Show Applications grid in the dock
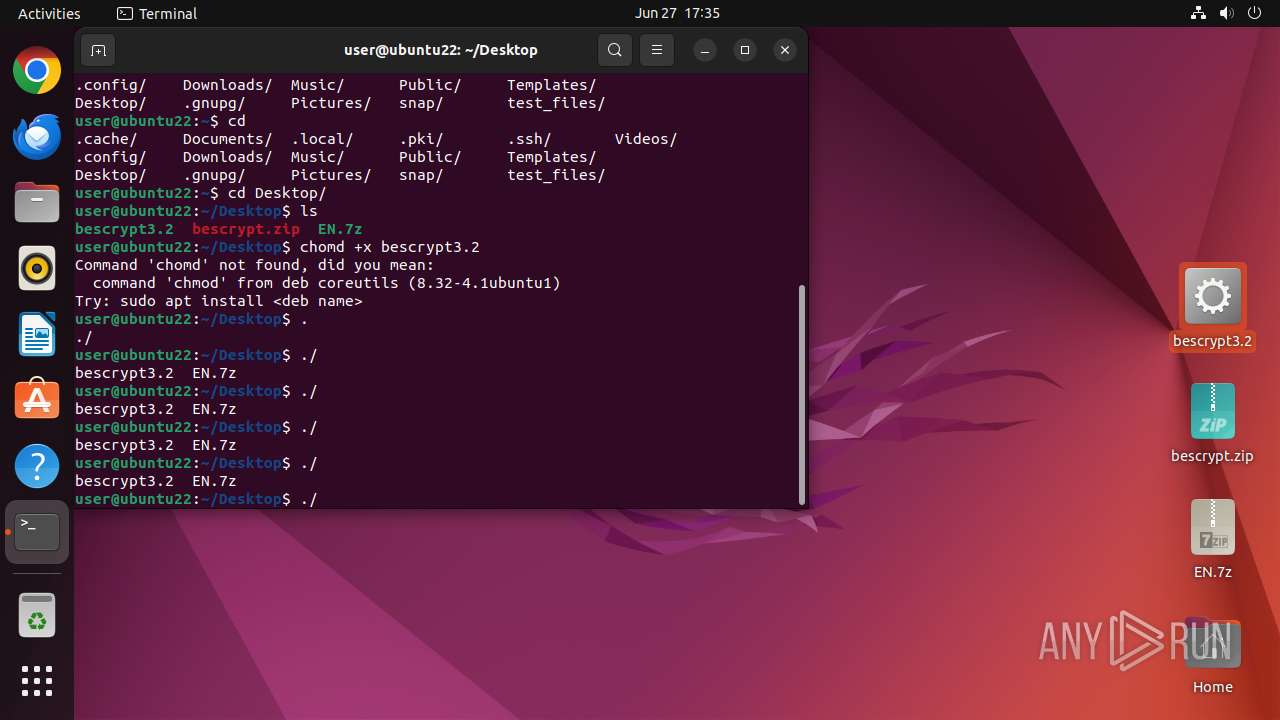Image resolution: width=1280 pixels, height=720 pixels. tap(37, 681)
